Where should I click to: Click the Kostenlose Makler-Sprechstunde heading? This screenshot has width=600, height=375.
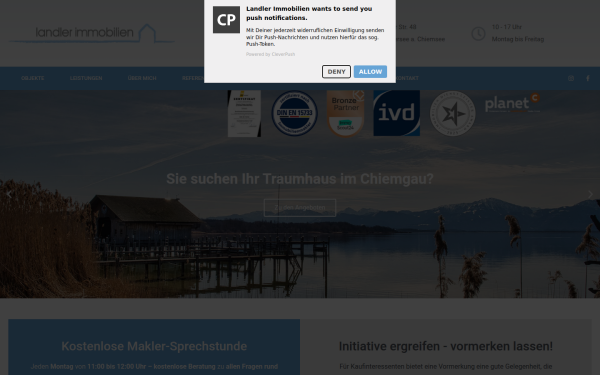[154, 346]
